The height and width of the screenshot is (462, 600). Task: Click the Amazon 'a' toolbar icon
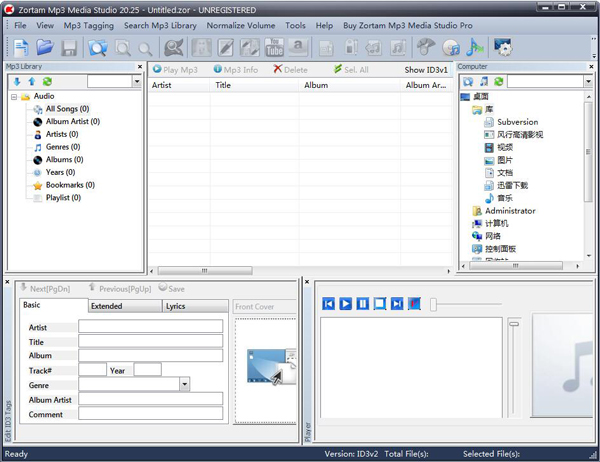click(x=298, y=47)
